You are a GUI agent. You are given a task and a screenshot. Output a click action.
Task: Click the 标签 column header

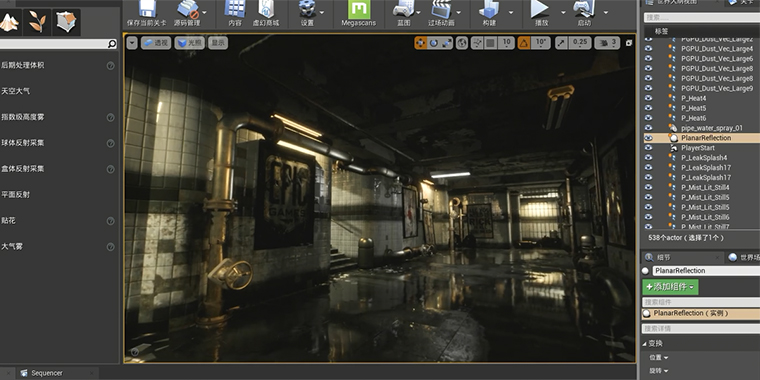click(x=662, y=31)
